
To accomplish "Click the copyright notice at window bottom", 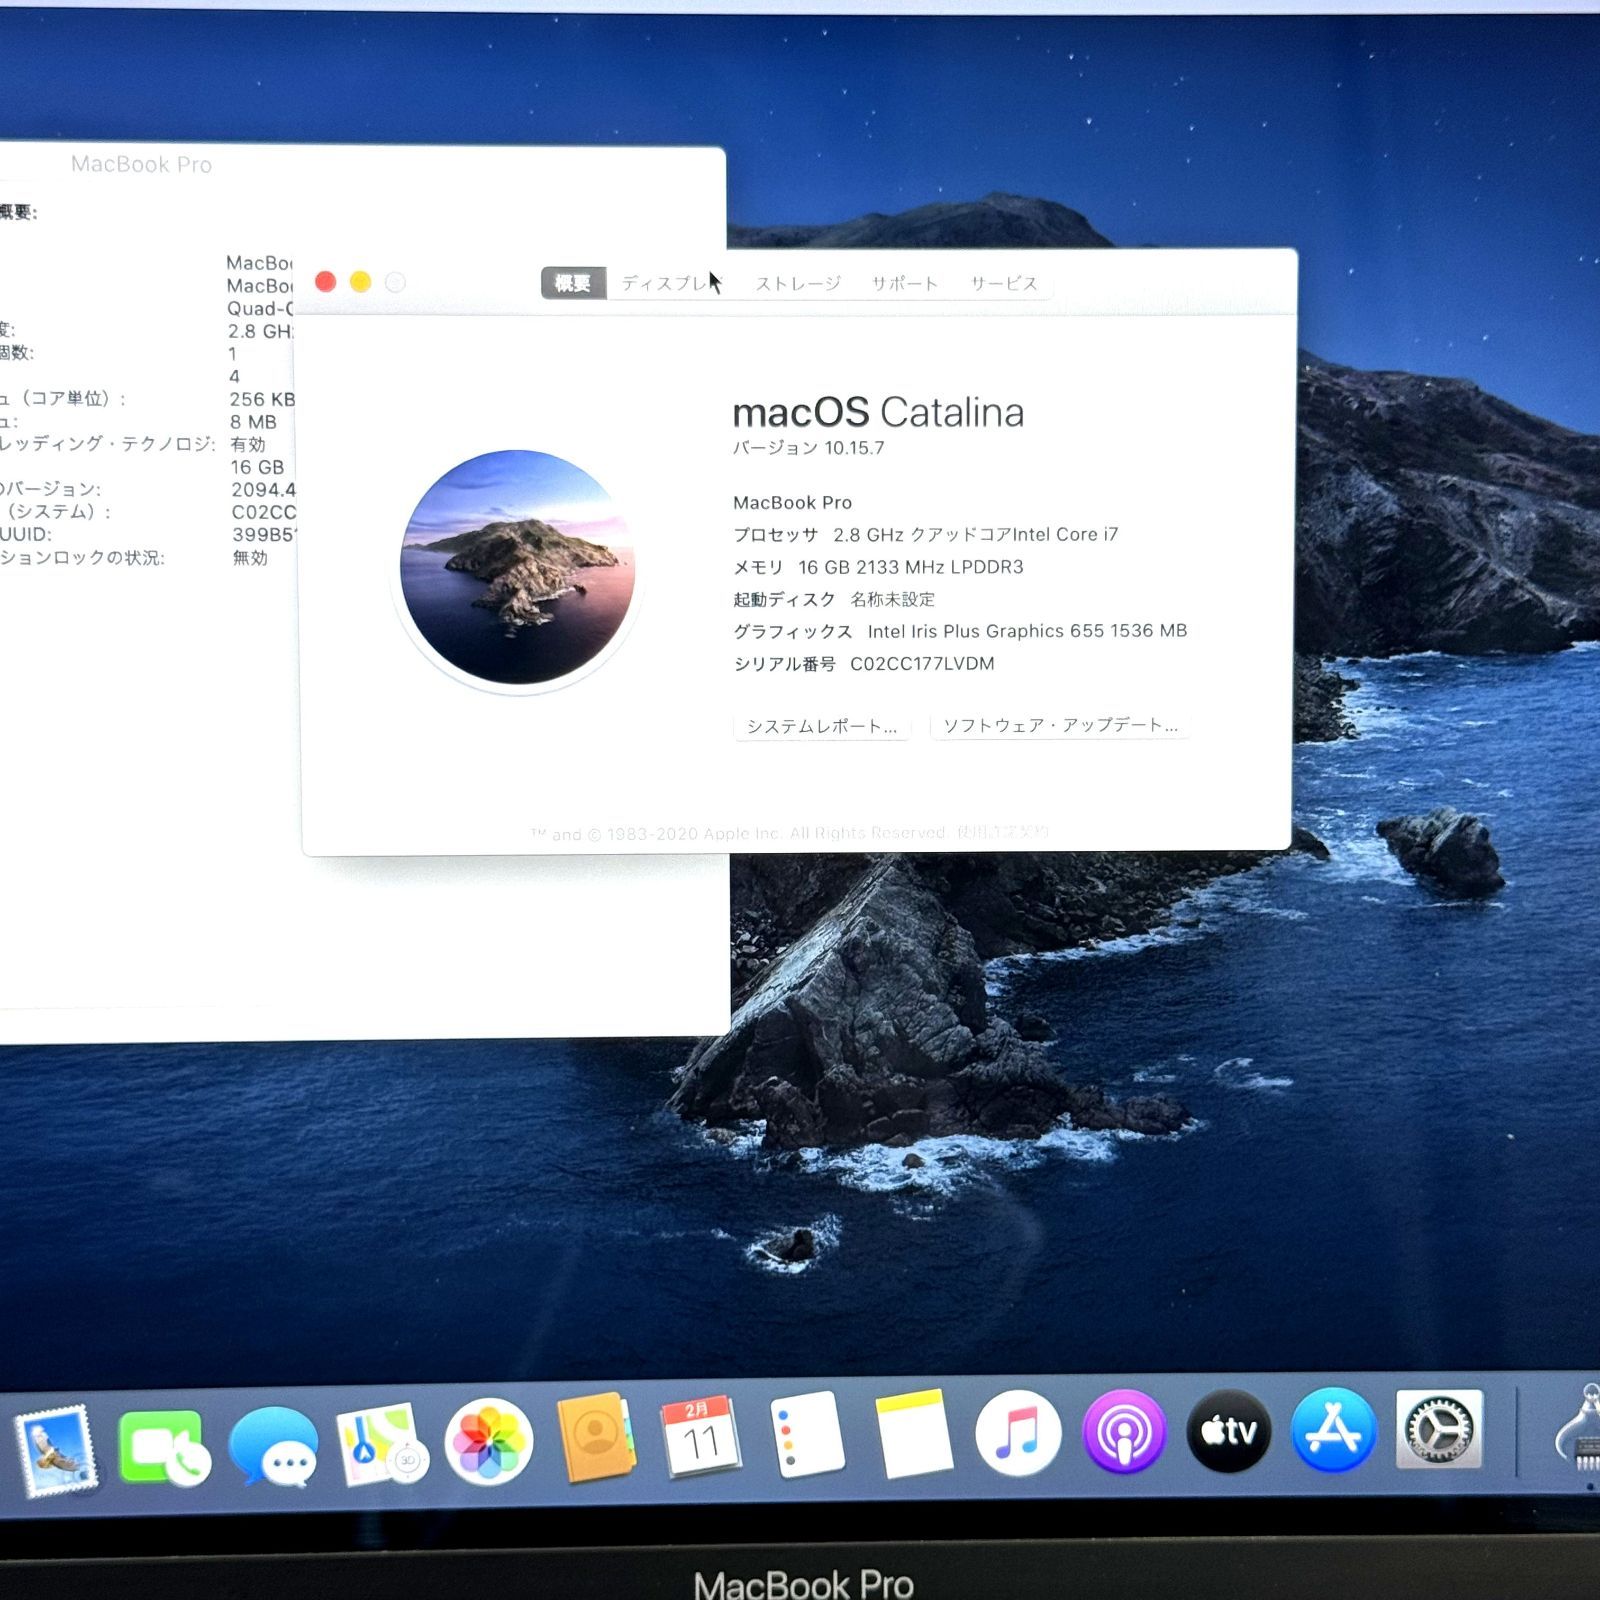I will [x=790, y=833].
